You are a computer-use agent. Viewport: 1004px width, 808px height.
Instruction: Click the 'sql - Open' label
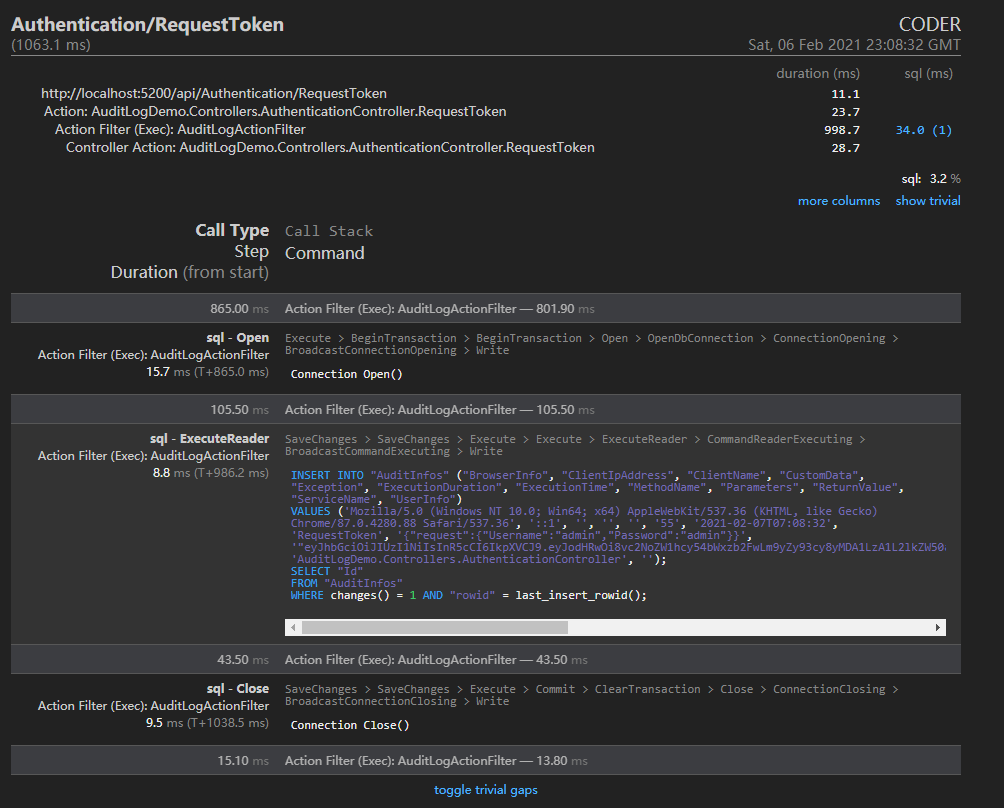point(238,337)
